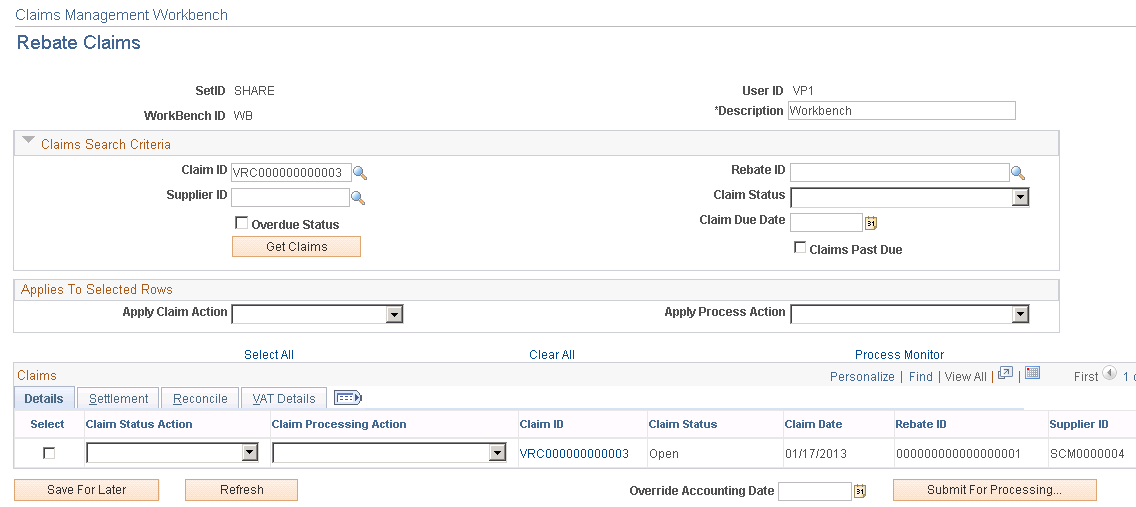Open Apply Process Action dropdown
The image size is (1136, 507).
pos(909,314)
